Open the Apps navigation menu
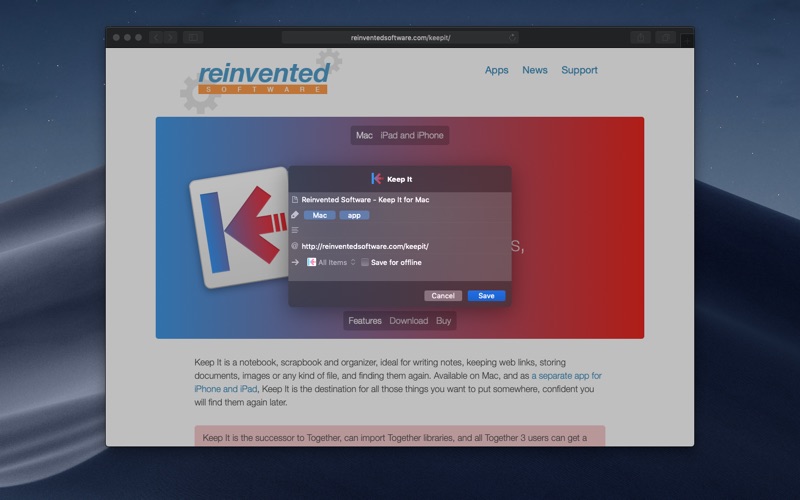 pos(496,70)
